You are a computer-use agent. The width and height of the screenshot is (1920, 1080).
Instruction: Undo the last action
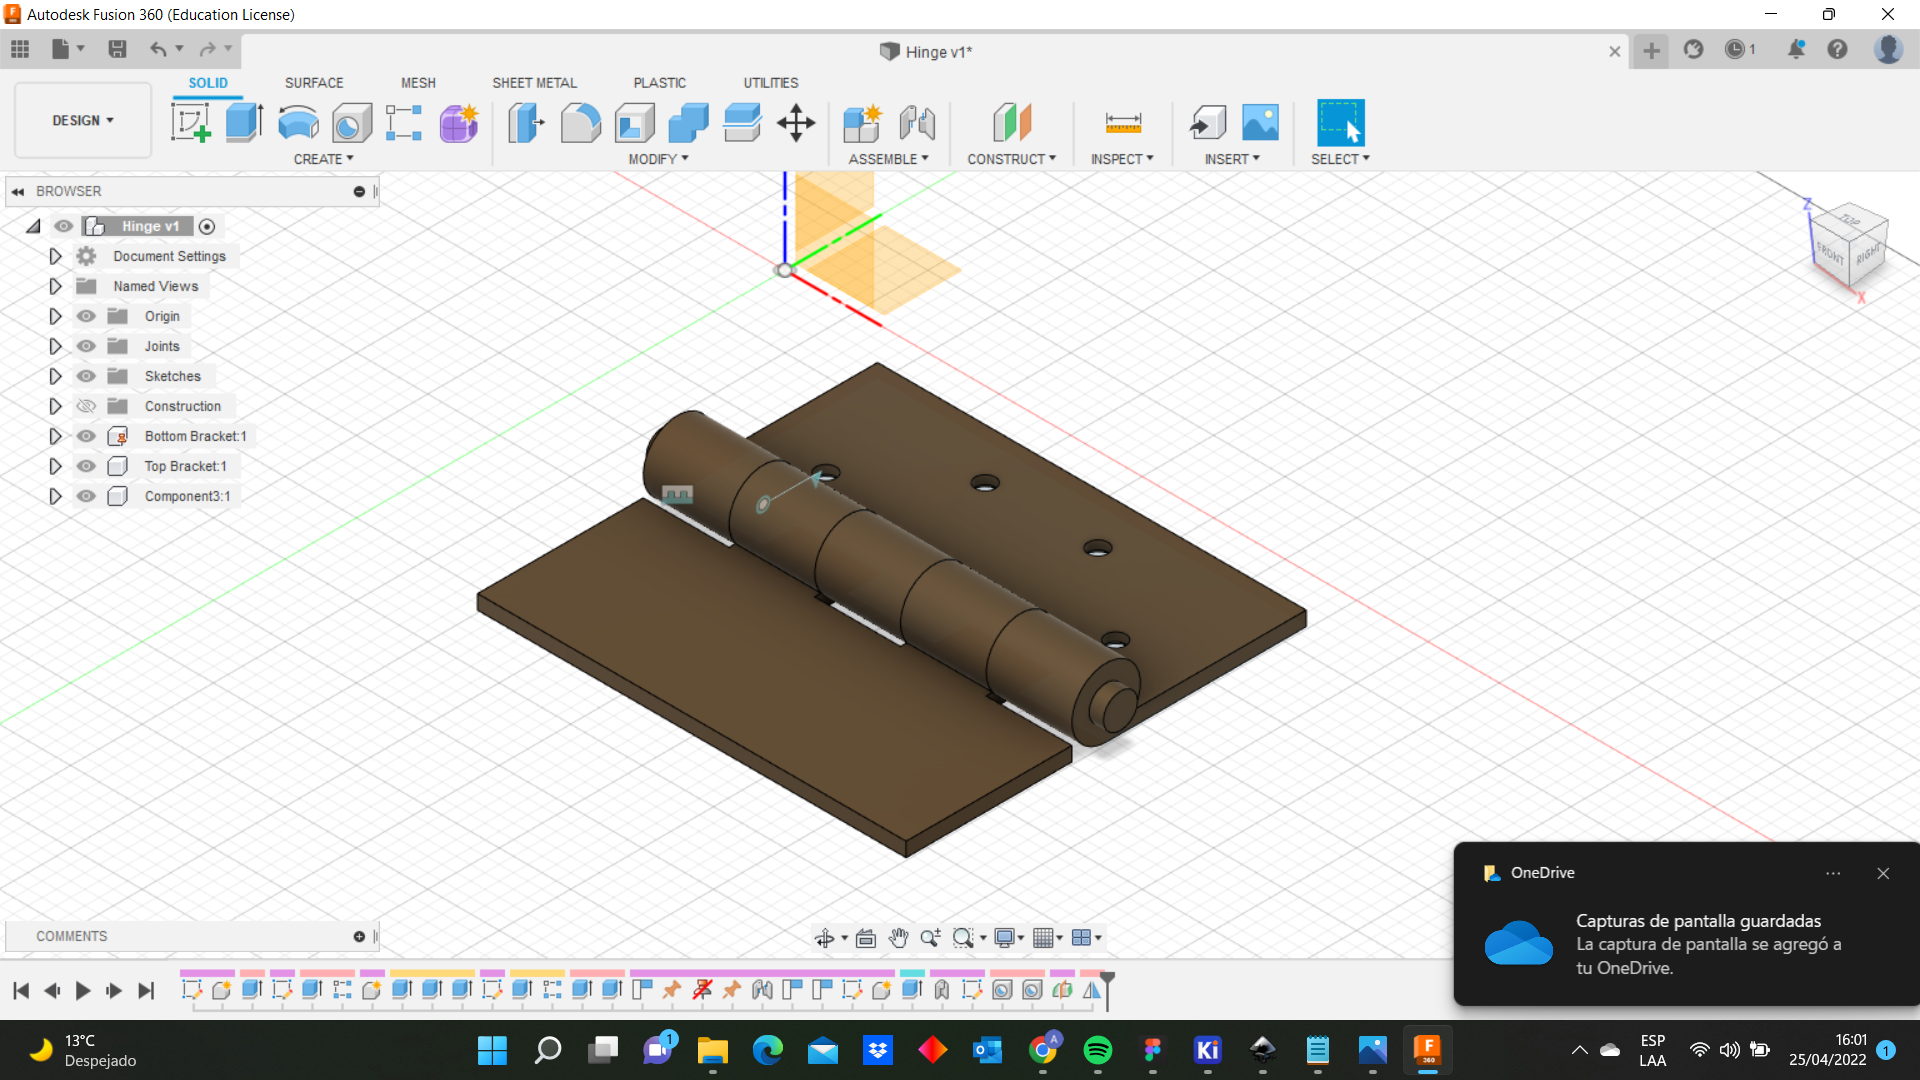click(158, 49)
